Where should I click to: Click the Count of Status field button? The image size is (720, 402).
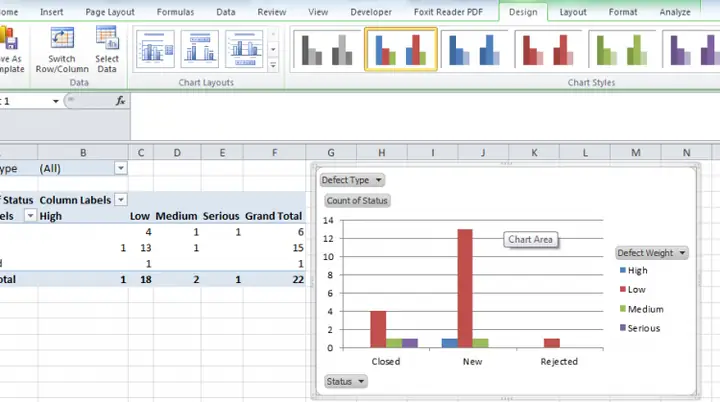click(357, 201)
